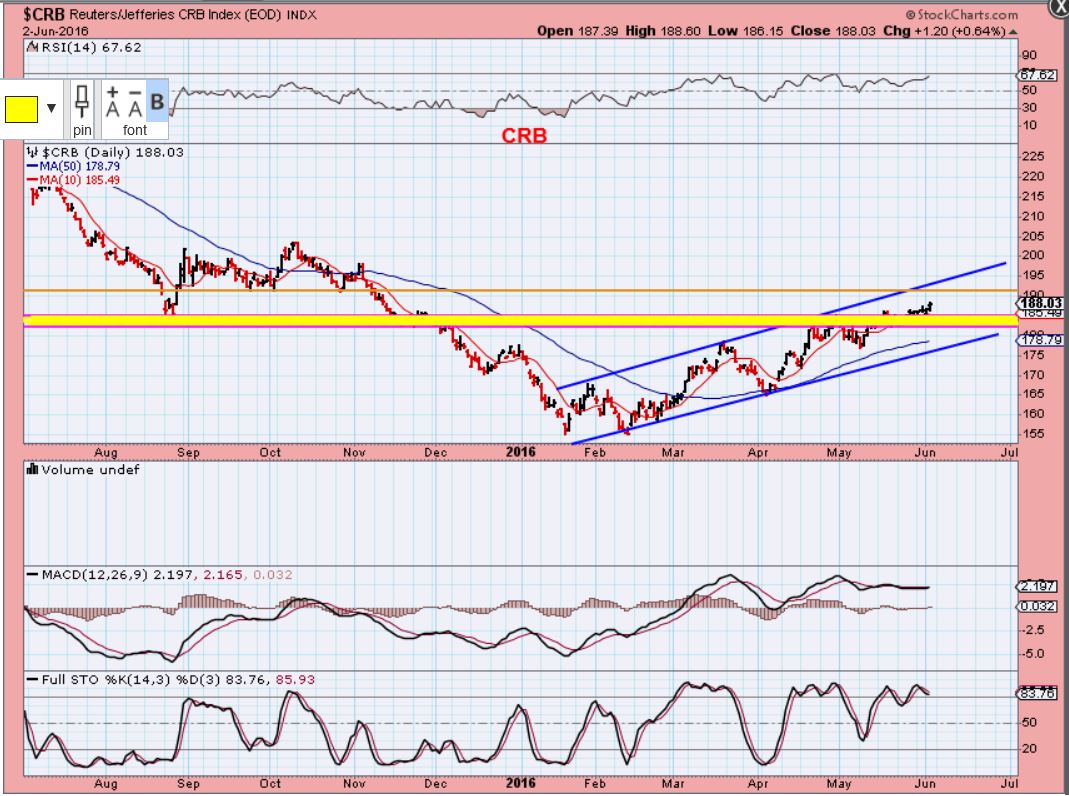The height and width of the screenshot is (796, 1069).
Task: Select the red 'CRB' text annotation
Action: (524, 136)
